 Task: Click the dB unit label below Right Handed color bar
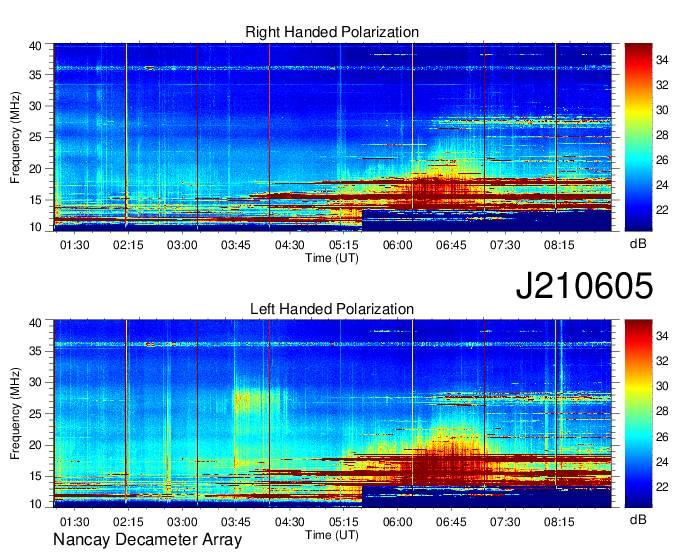[638, 243]
